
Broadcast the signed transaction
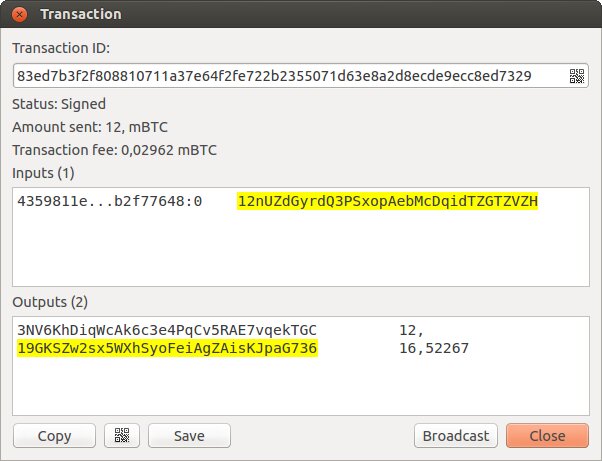coord(456,435)
